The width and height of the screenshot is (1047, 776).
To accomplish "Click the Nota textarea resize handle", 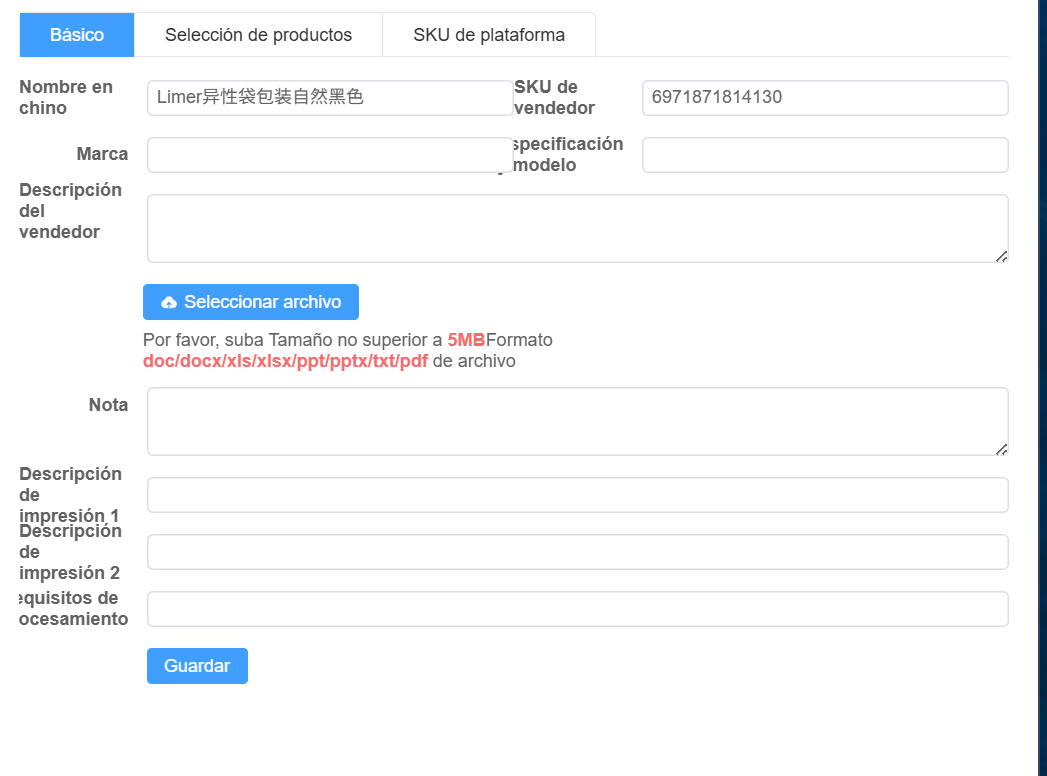I will [x=1001, y=449].
